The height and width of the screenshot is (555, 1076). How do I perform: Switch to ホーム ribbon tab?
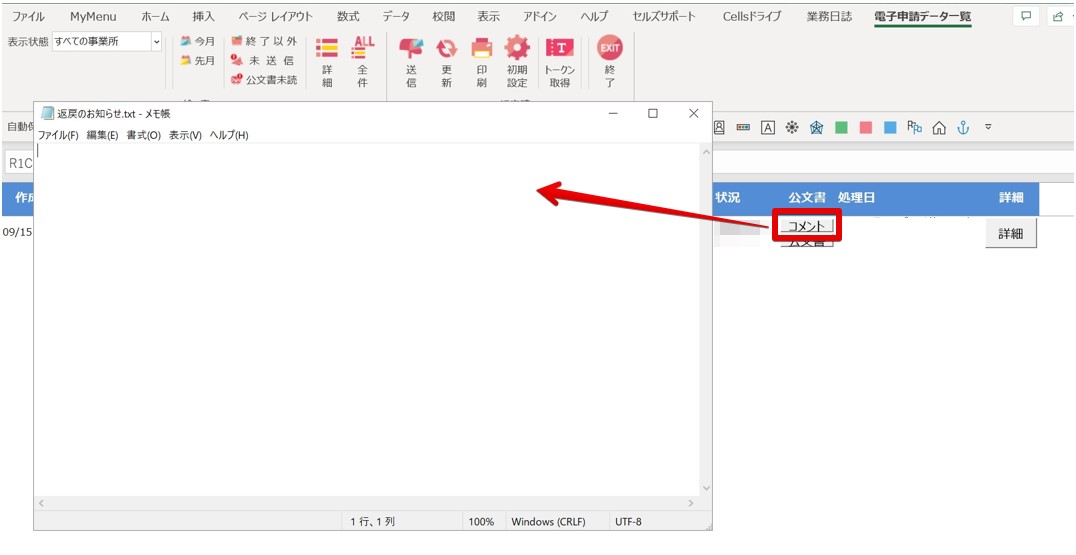(155, 16)
